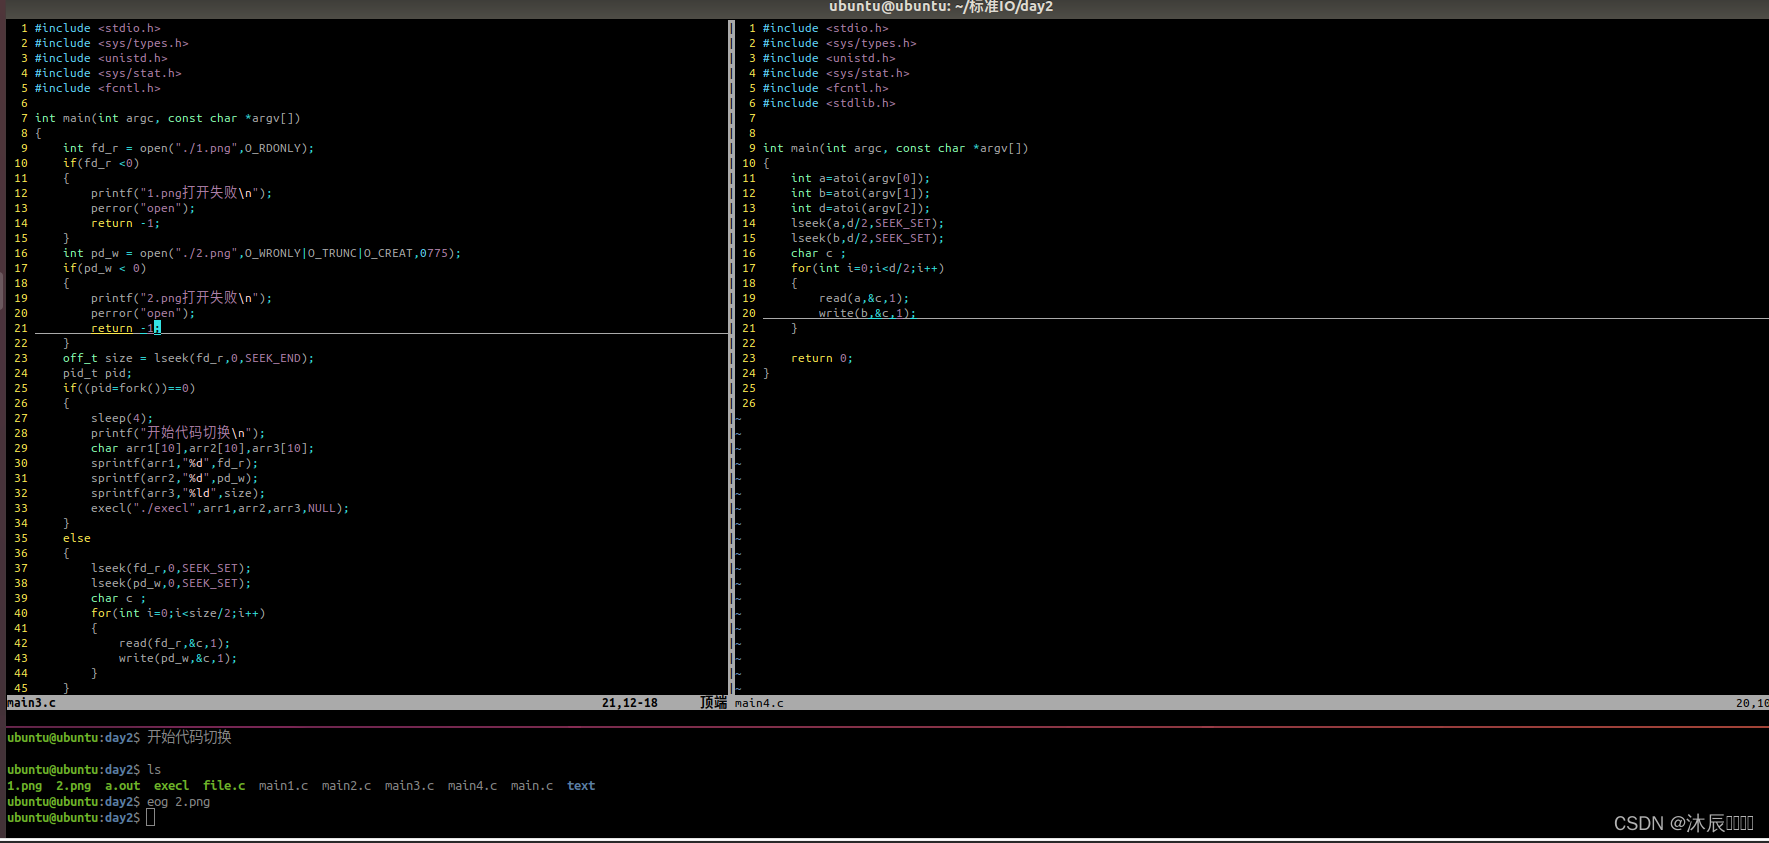Image resolution: width=1769 pixels, height=843 pixels.
Task: Click the printf "开始代码切换" line in the main3.c pane
Action: click(178, 433)
